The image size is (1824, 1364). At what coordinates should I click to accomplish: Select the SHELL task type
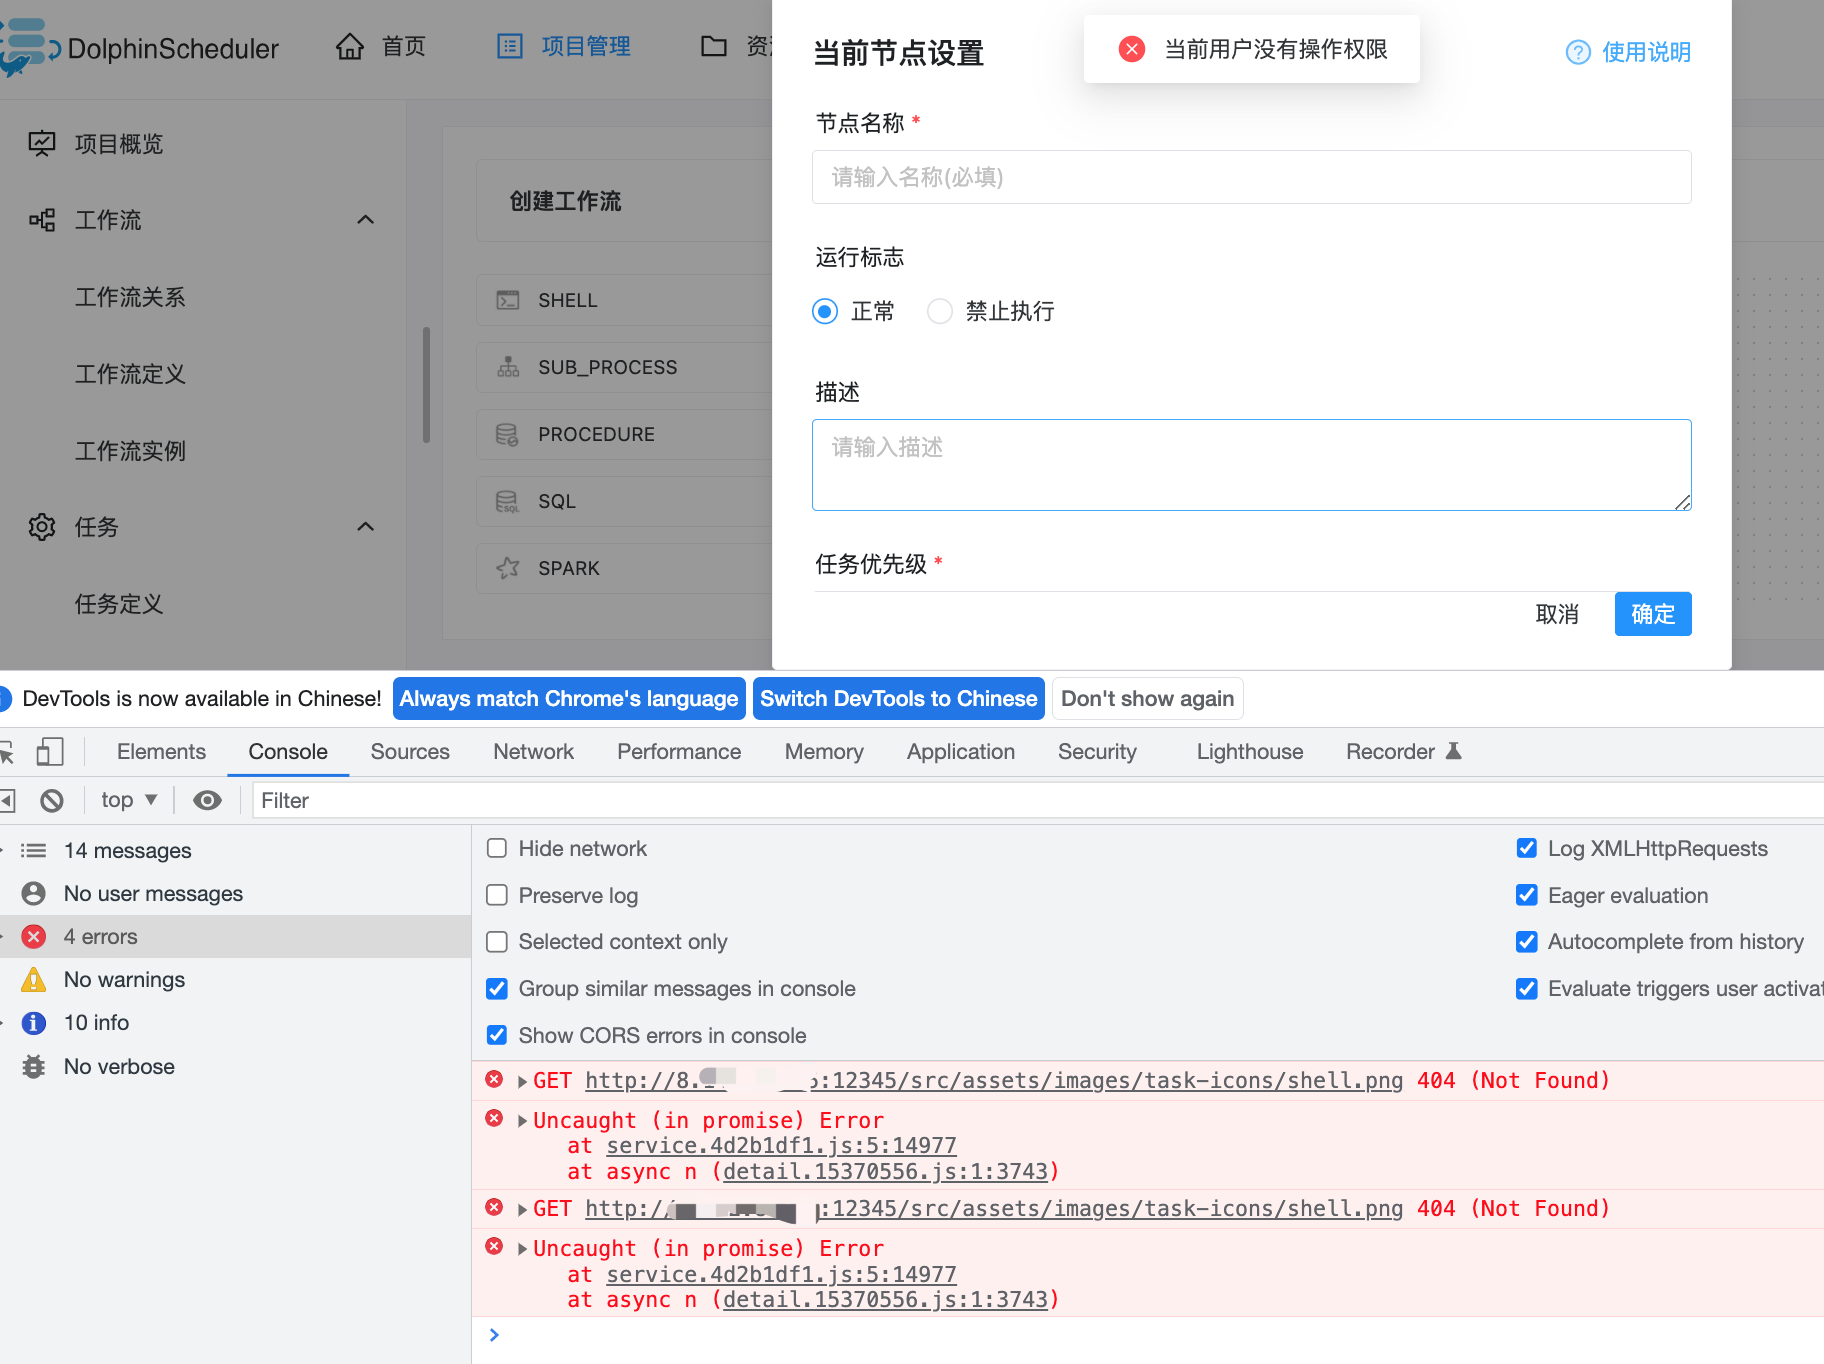tap(567, 299)
